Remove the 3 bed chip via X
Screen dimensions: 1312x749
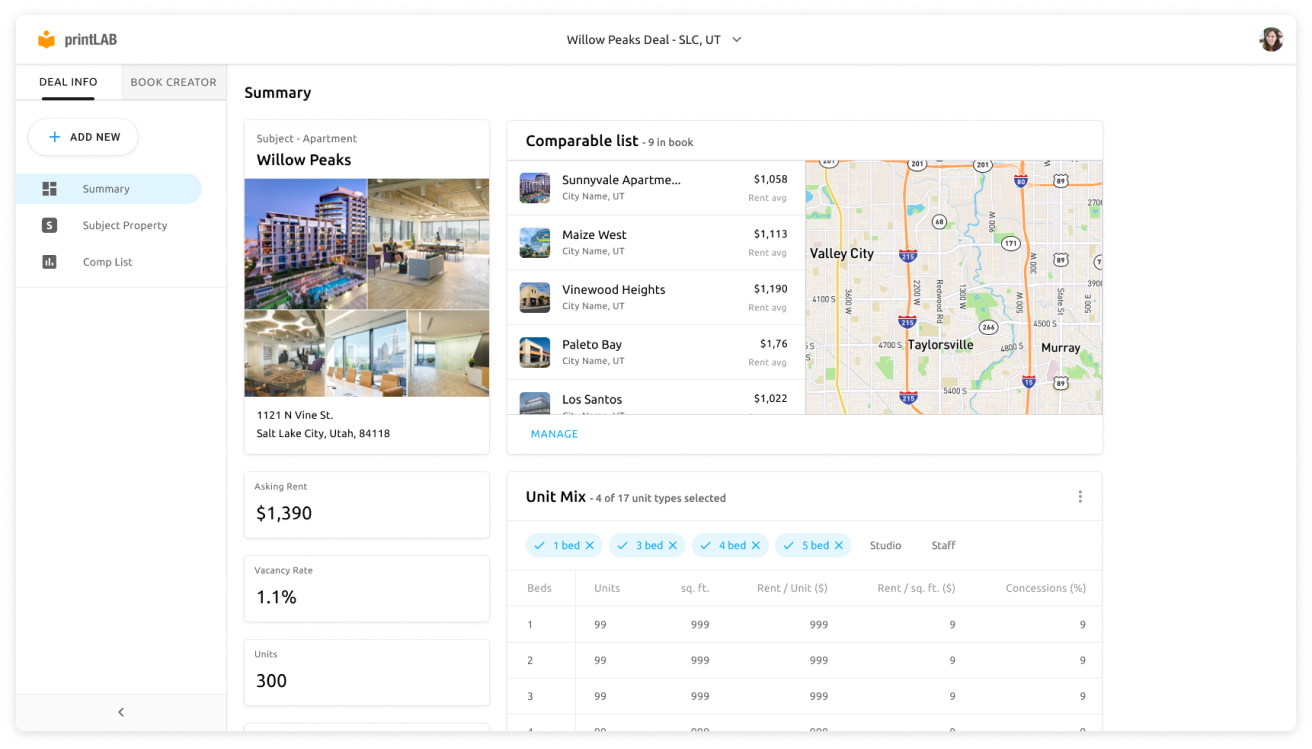coord(673,546)
